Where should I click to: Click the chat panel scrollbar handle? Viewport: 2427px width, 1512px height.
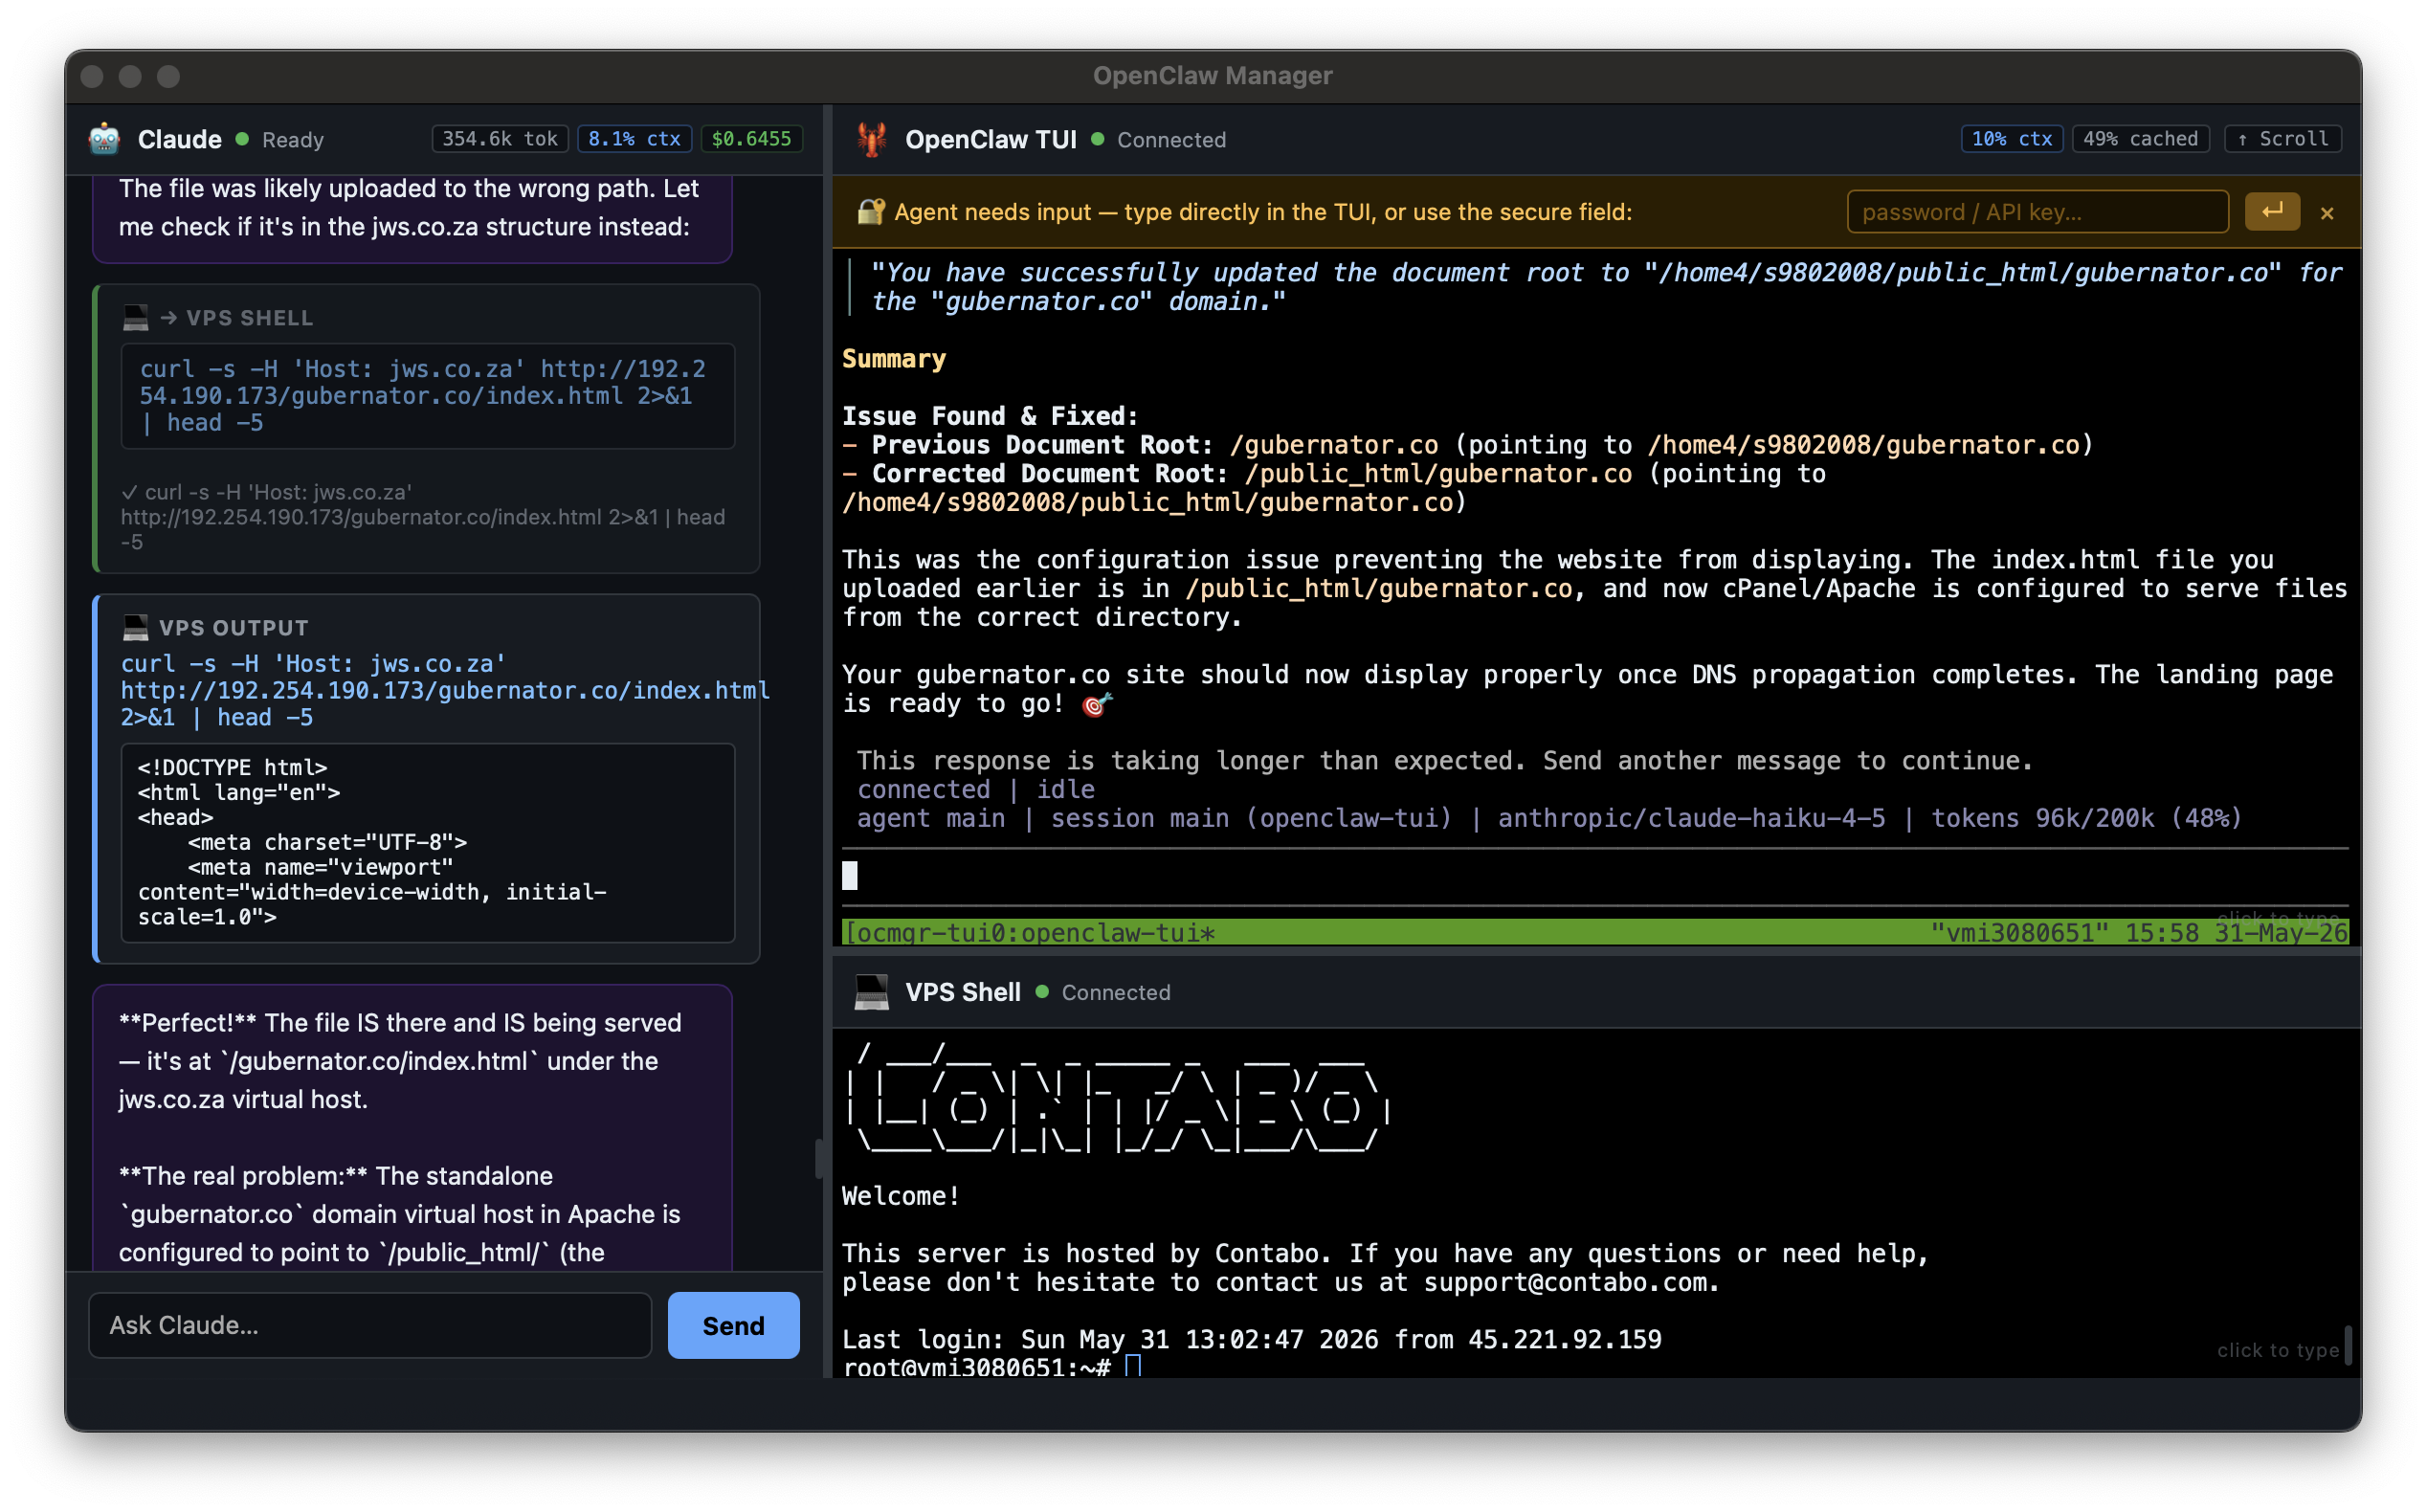click(x=819, y=1159)
